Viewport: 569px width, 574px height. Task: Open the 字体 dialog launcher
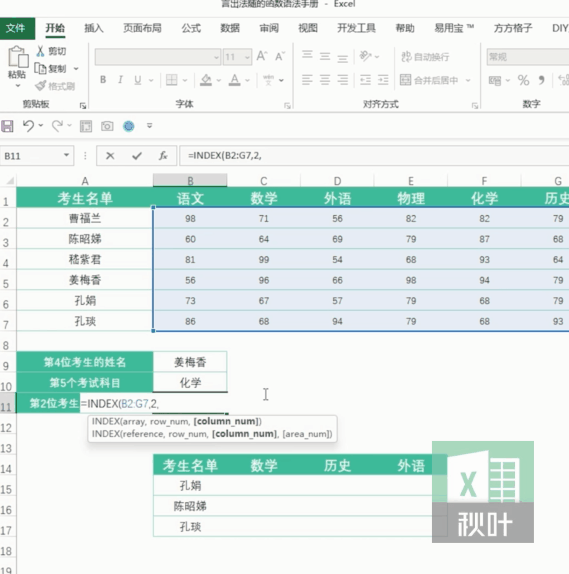coord(287,106)
